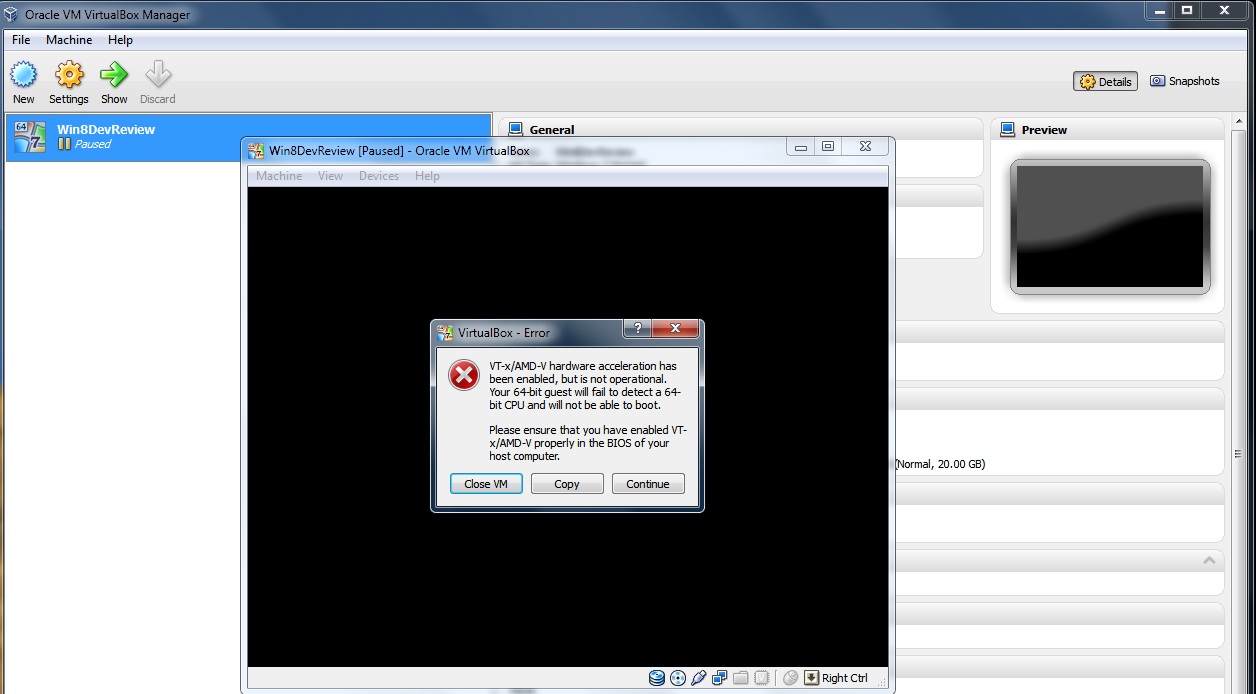Open Devices menu in Win8DevReview window

(379, 176)
